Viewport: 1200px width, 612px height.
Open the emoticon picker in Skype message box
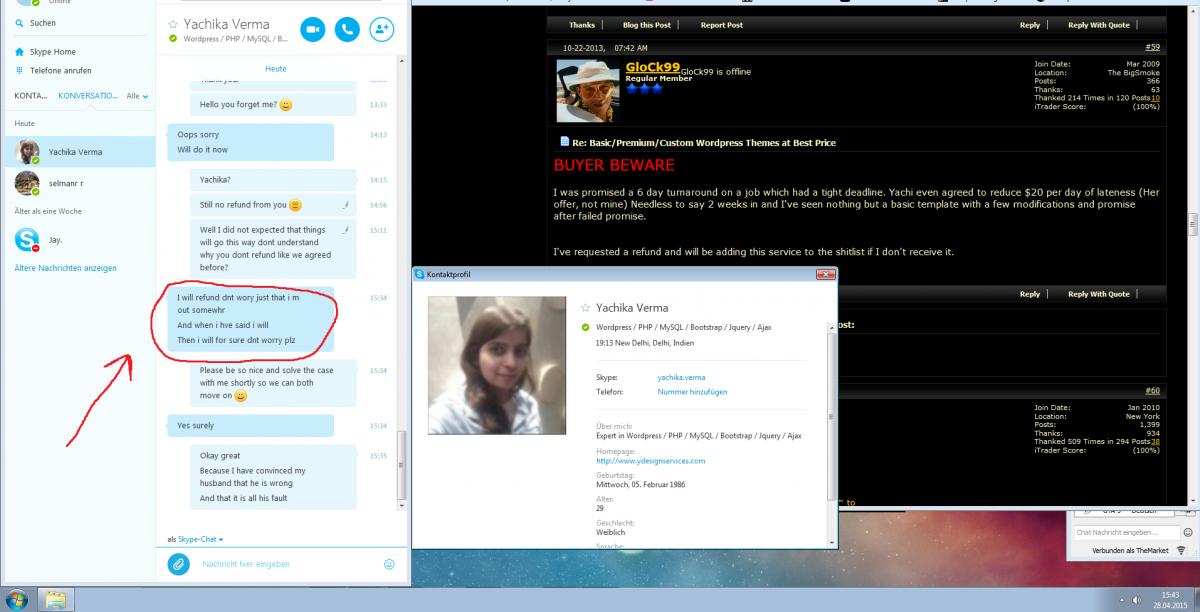(x=389, y=564)
